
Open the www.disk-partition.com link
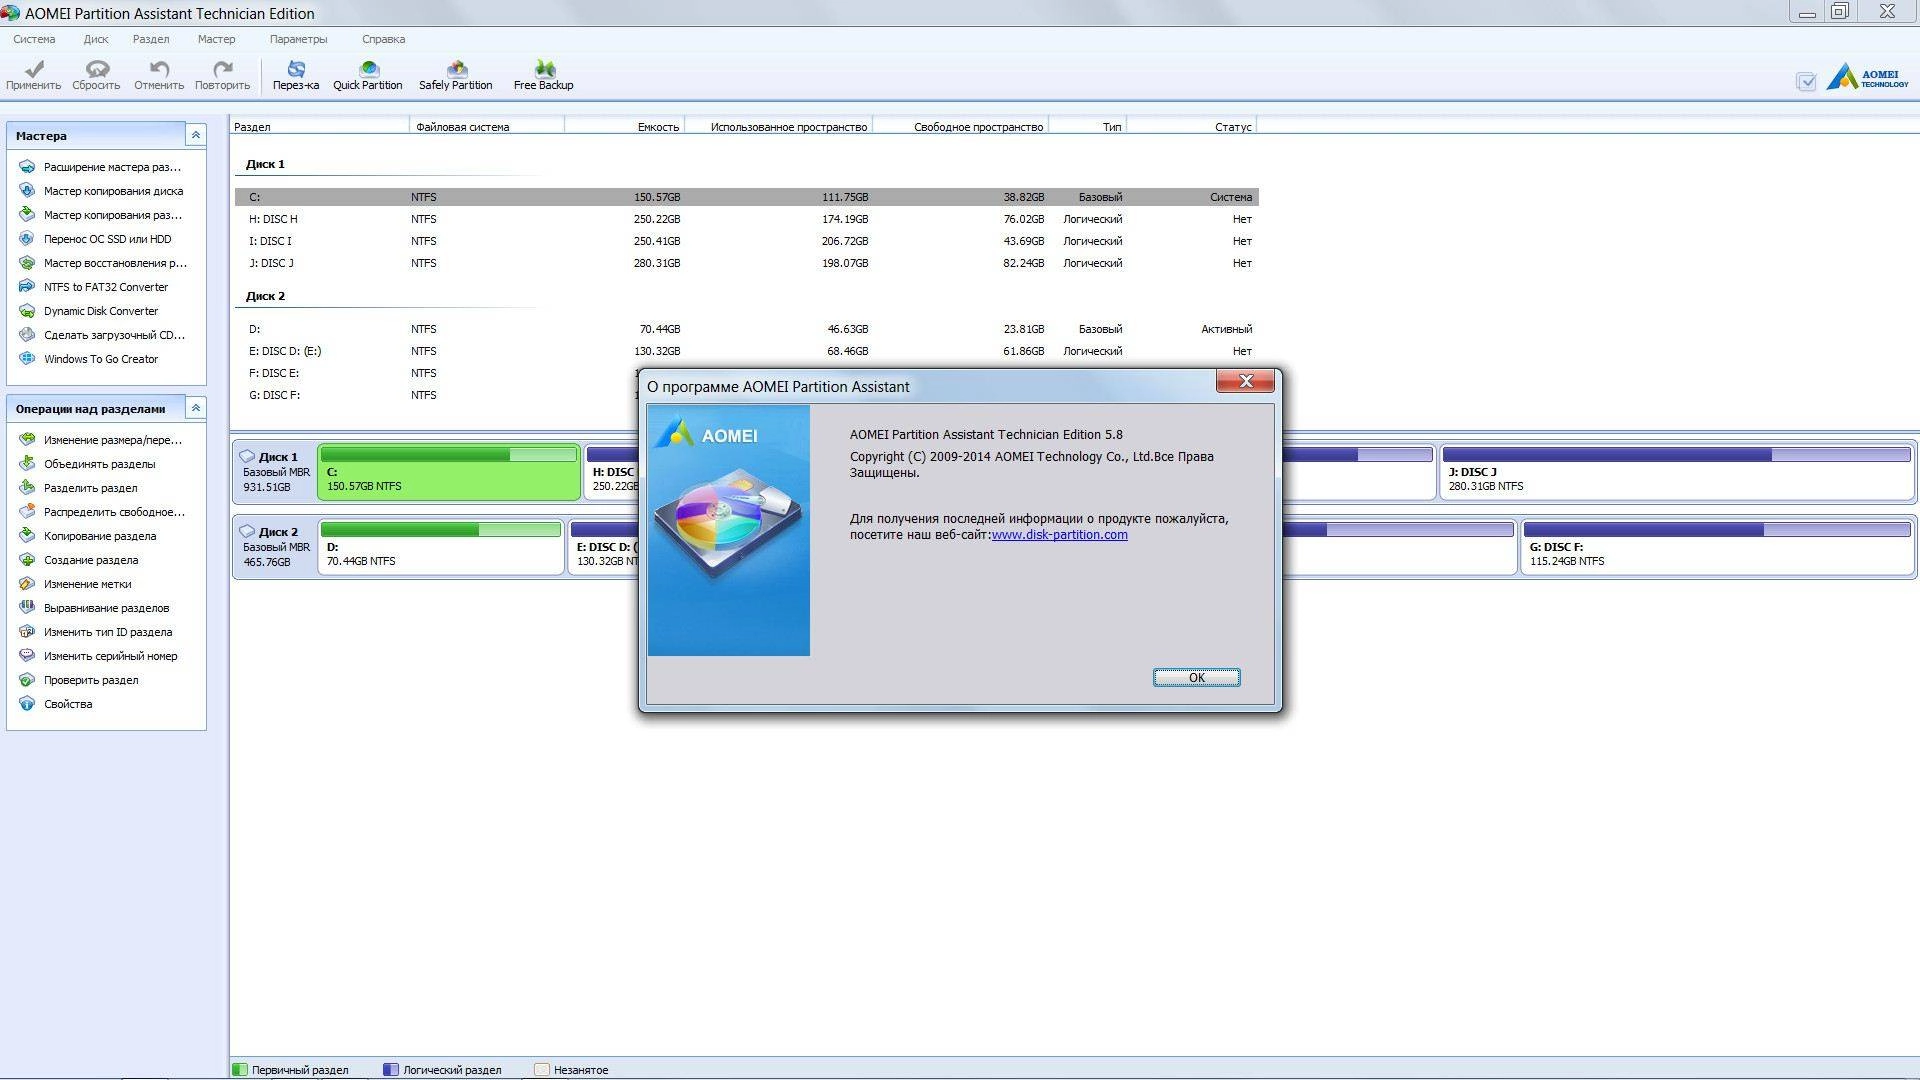coord(1060,534)
